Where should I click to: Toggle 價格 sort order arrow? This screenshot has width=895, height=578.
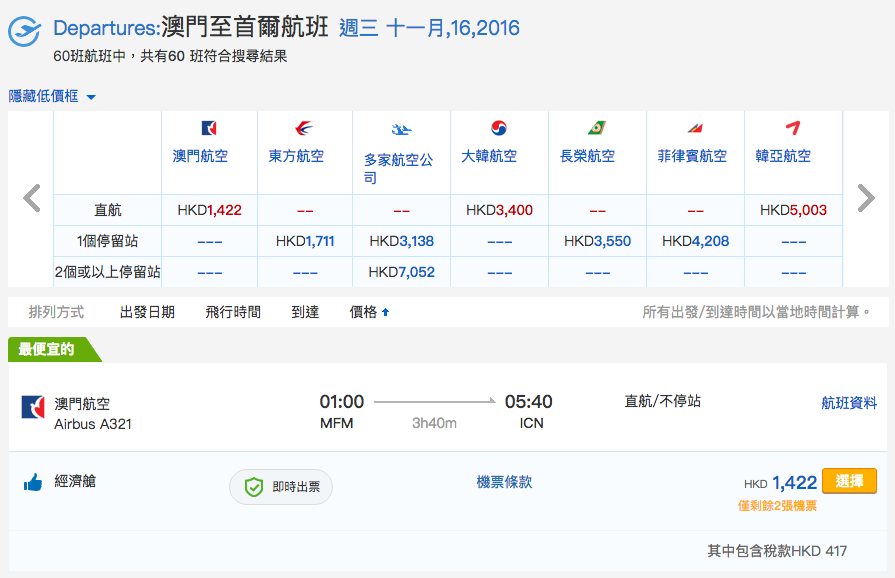[x=385, y=312]
